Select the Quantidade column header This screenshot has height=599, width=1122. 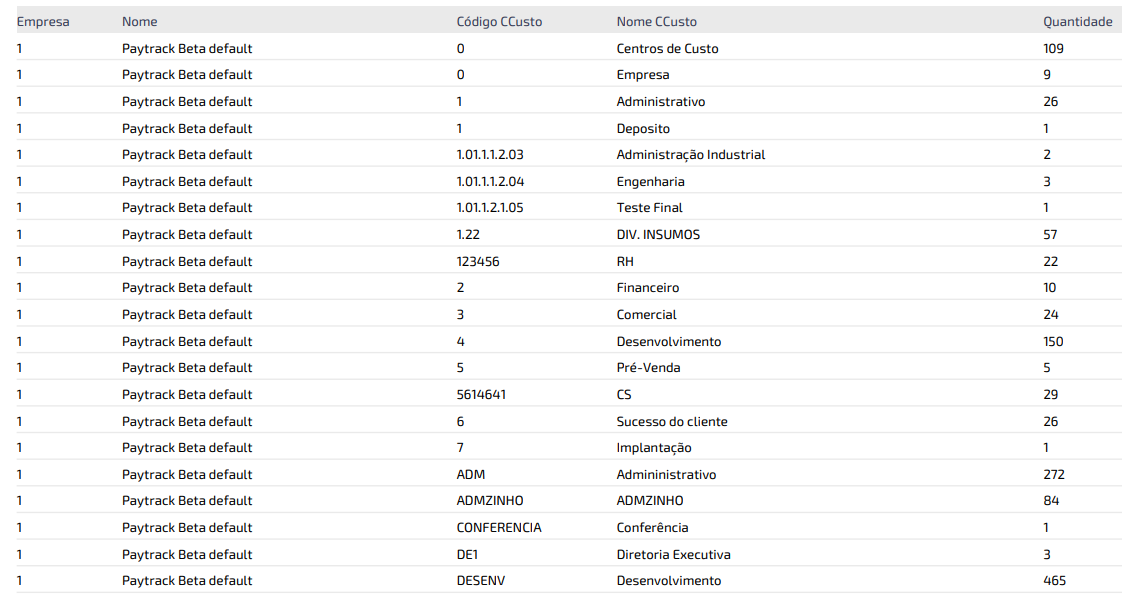(1077, 21)
